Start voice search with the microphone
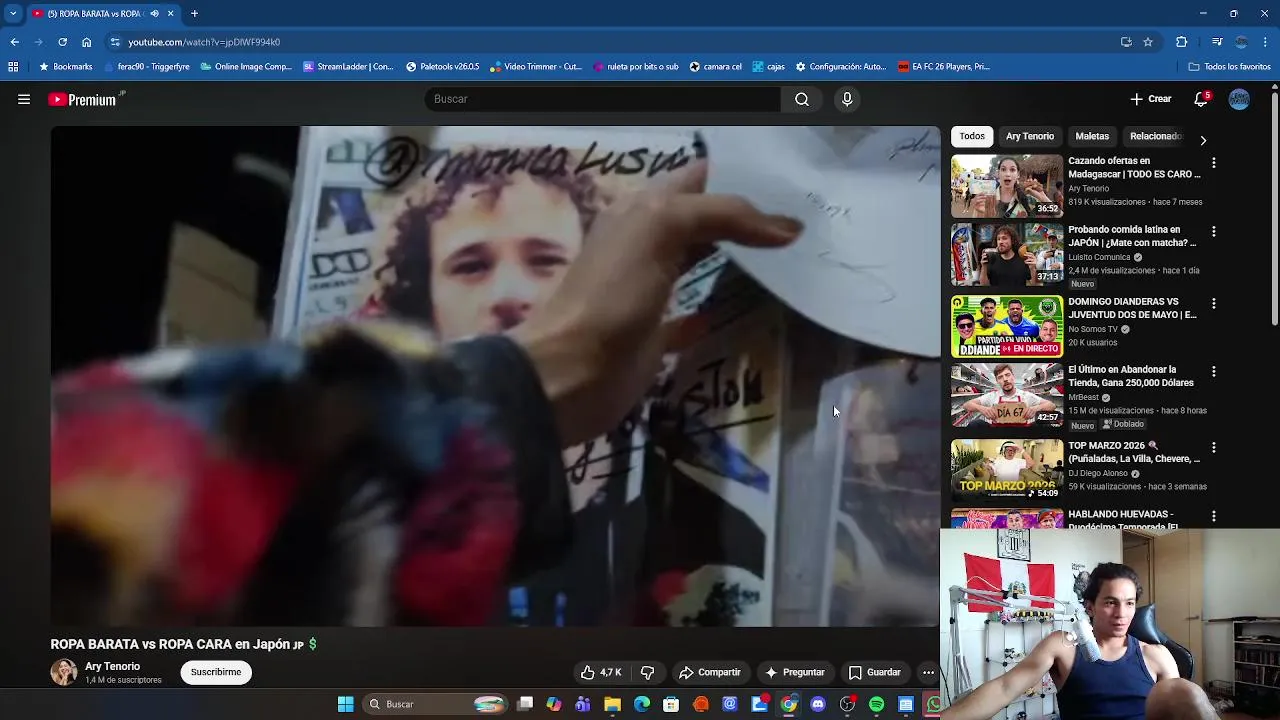The height and width of the screenshot is (720, 1280). click(847, 99)
